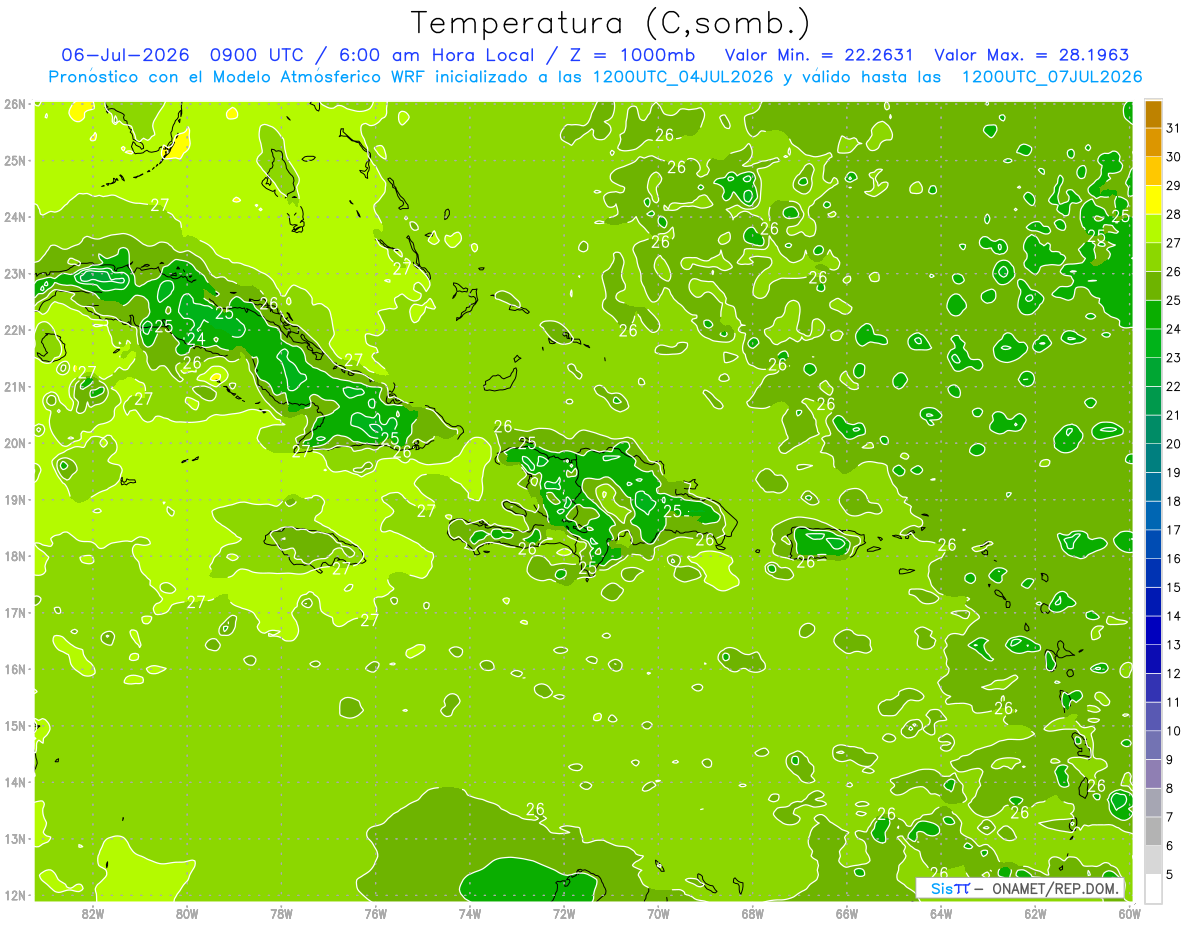Click the '12N' latitude axis label

(14, 895)
